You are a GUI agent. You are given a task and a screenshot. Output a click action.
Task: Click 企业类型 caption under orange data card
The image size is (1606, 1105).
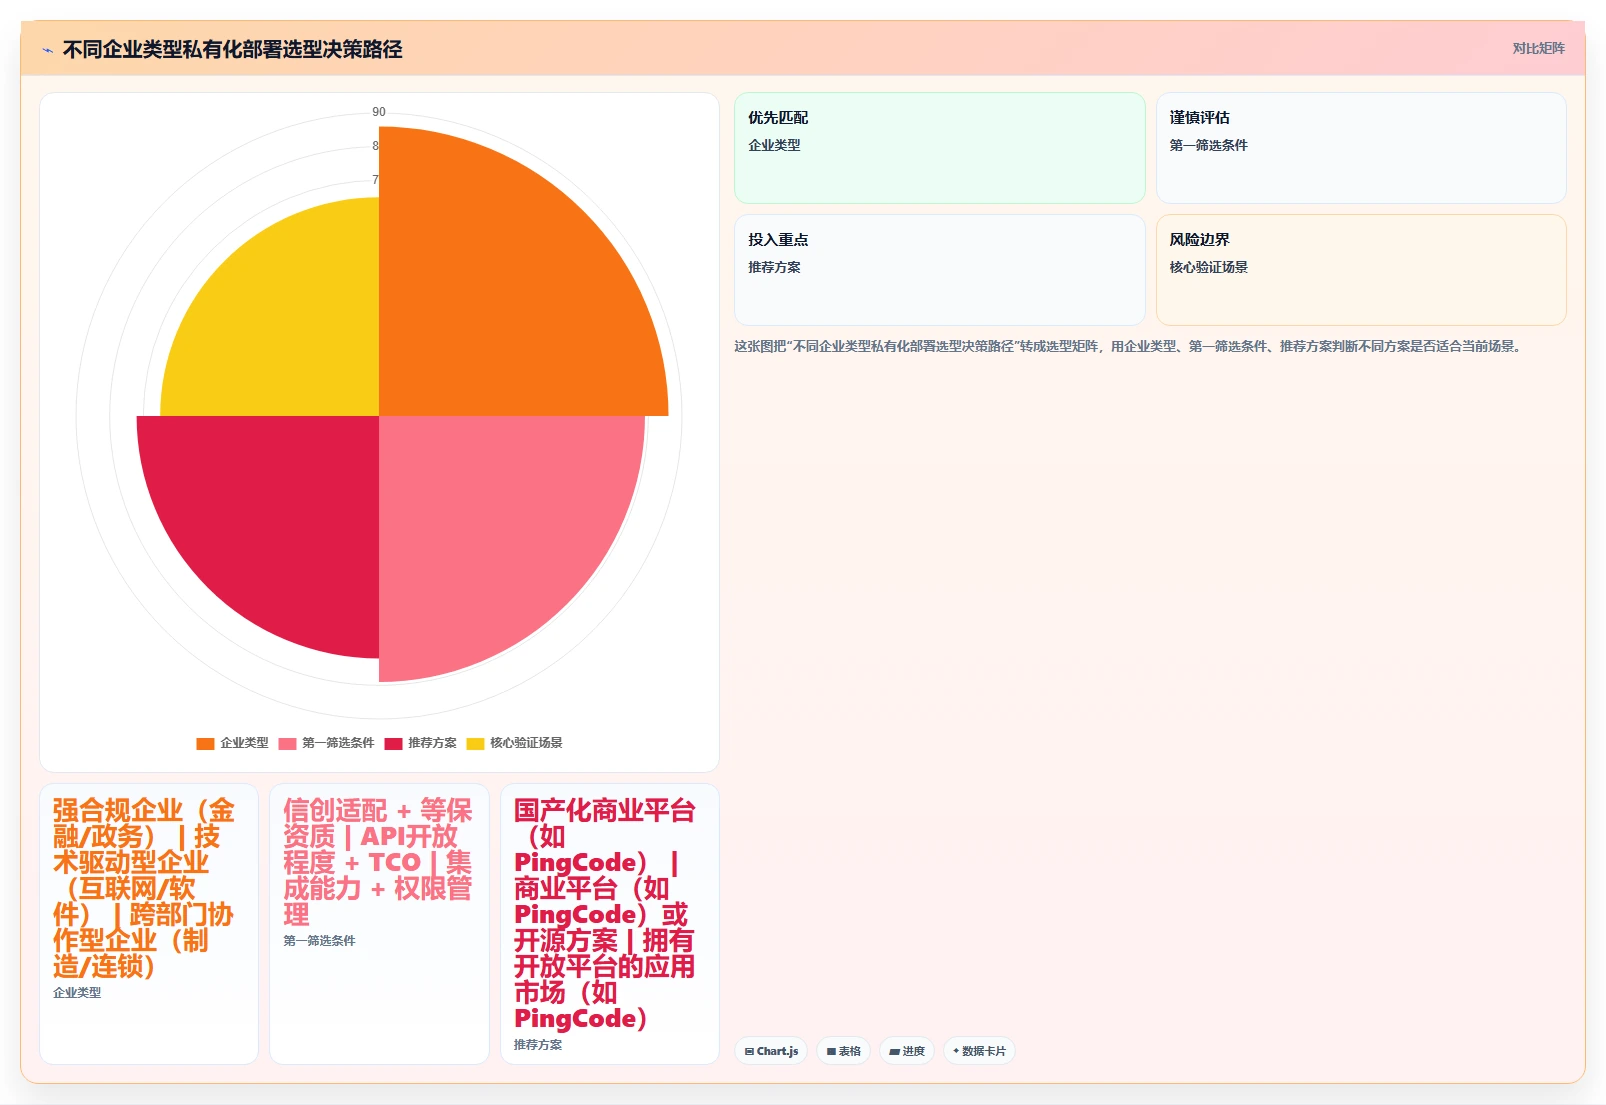click(x=77, y=993)
